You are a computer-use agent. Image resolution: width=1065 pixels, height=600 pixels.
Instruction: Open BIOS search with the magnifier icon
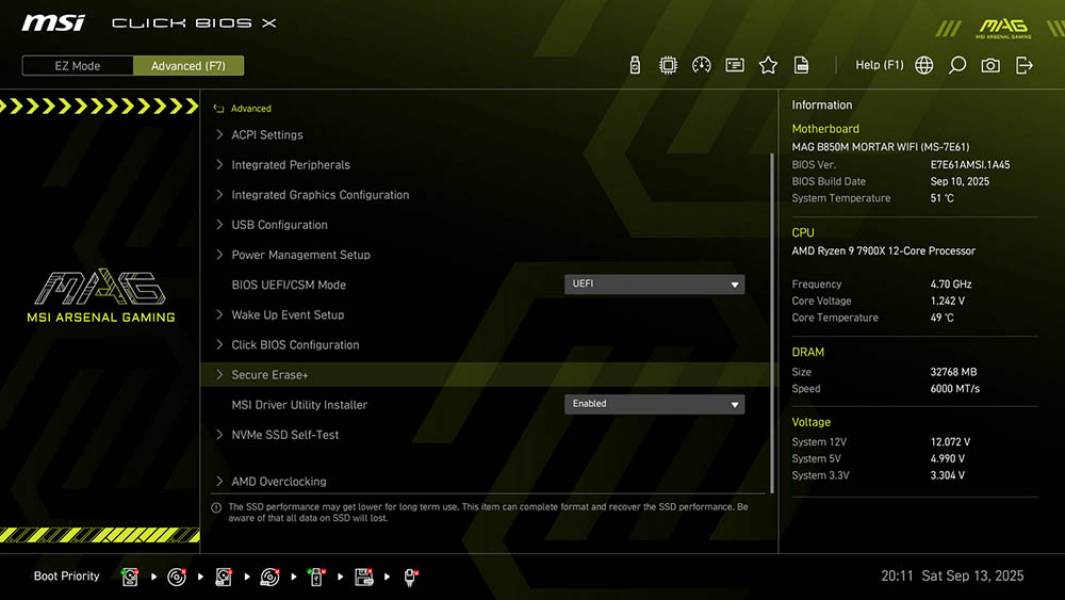click(959, 64)
